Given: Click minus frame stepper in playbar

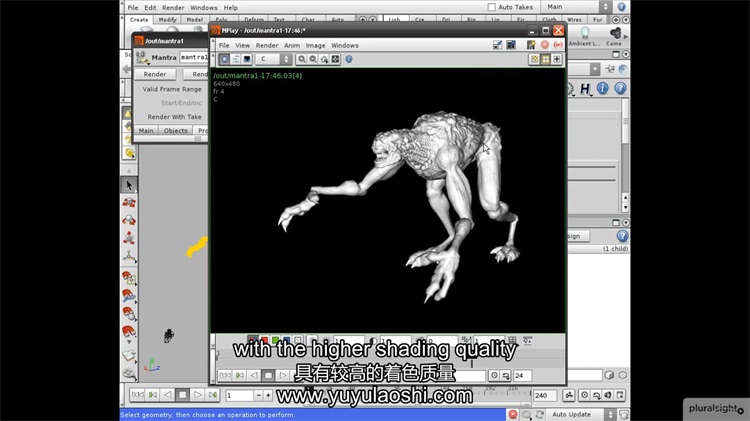Looking at the screenshot, I should tap(259, 395).
